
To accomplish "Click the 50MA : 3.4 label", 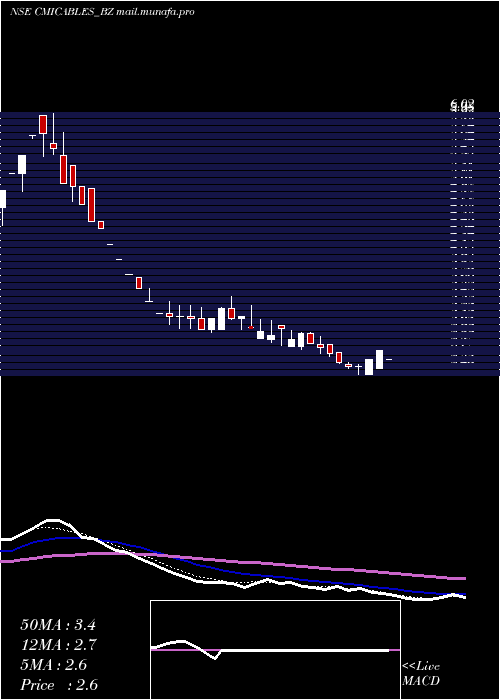I will 58,625.
